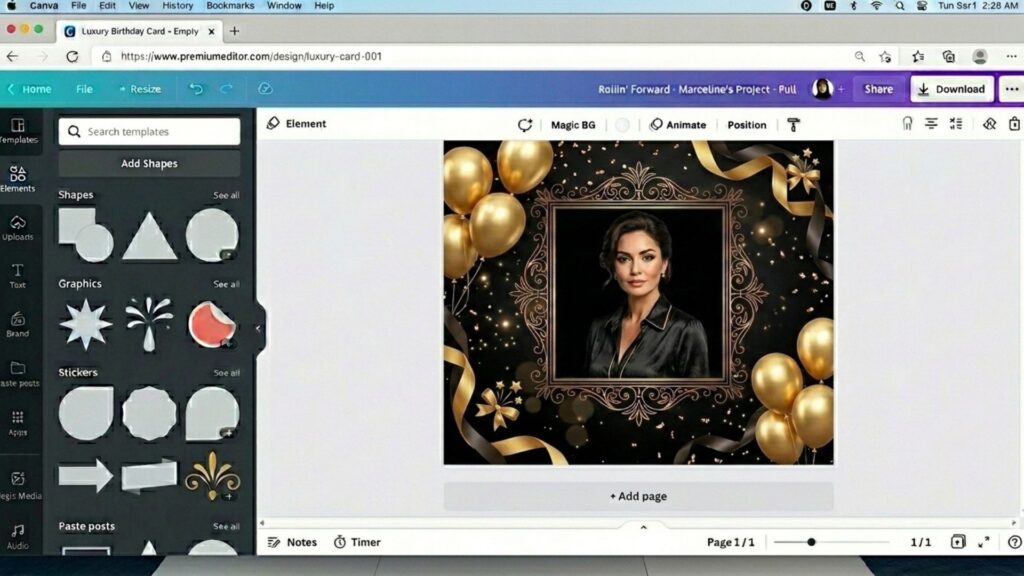Choose the gold fleur-de-lis sticker
This screenshot has height=576, width=1024.
(x=213, y=475)
